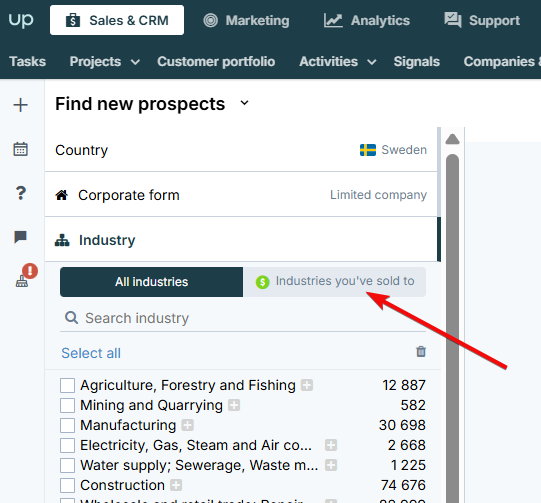Click the Select all link
This screenshot has height=503, width=541.
pyautogui.click(x=91, y=353)
